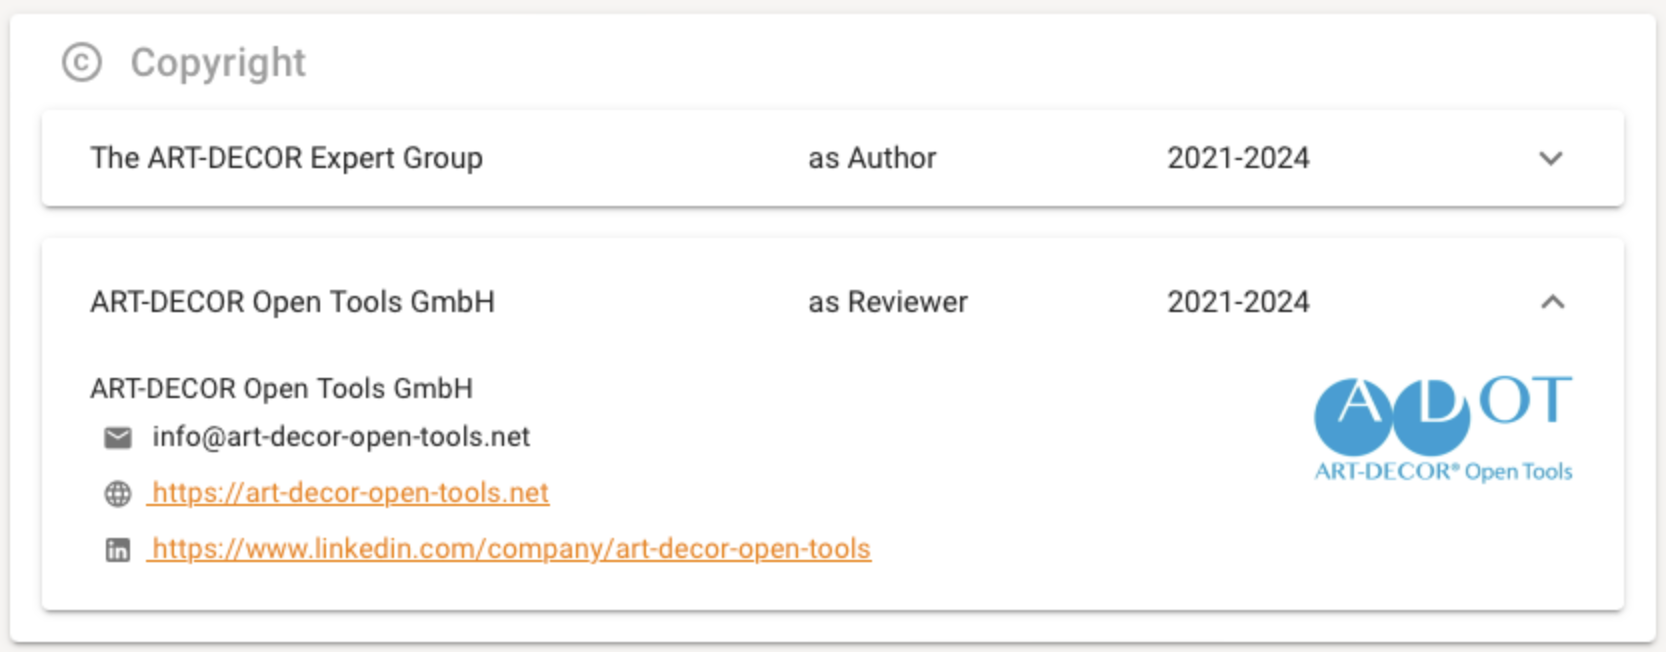
Task: Click the copyright symbol icon
Action: click(x=82, y=62)
